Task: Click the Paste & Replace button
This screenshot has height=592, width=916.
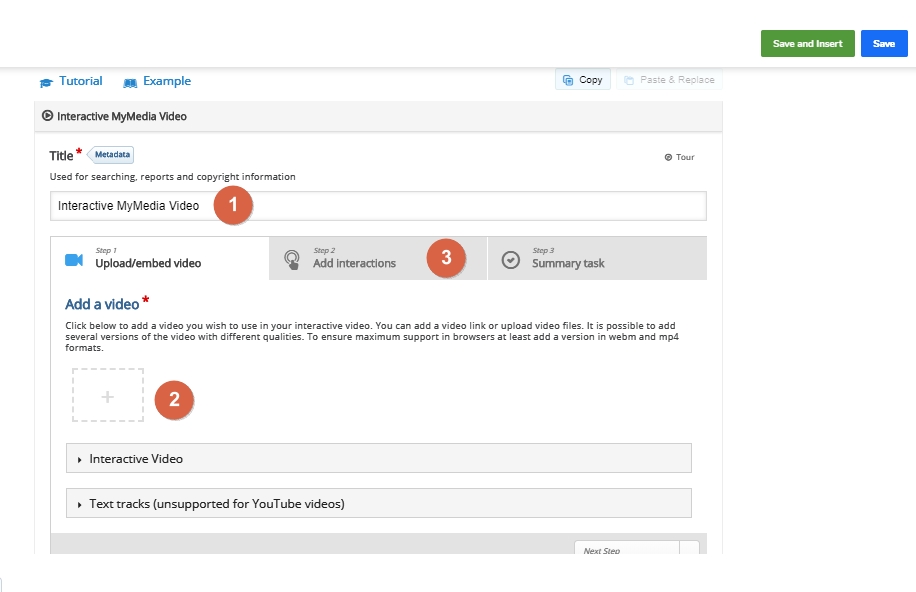Action: 669,80
